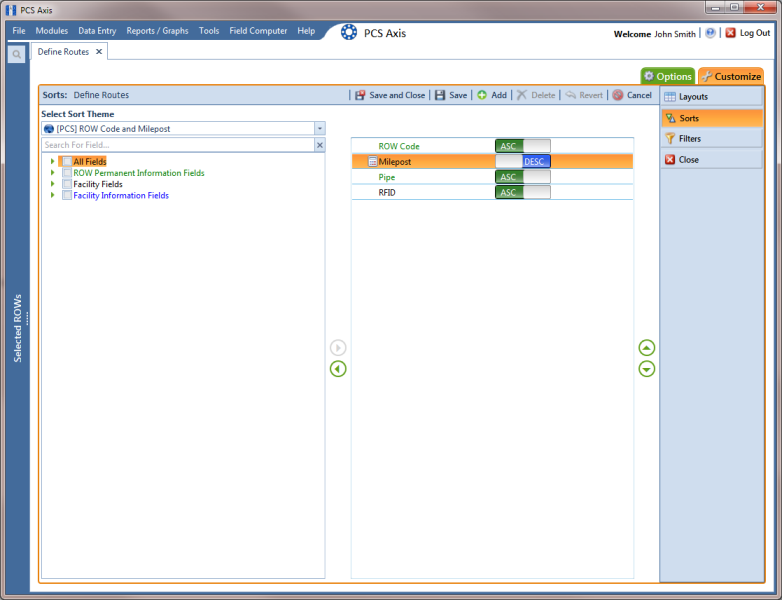This screenshot has height=600, width=782.
Task: Open the Reports / Graphs menu
Action: (x=157, y=31)
